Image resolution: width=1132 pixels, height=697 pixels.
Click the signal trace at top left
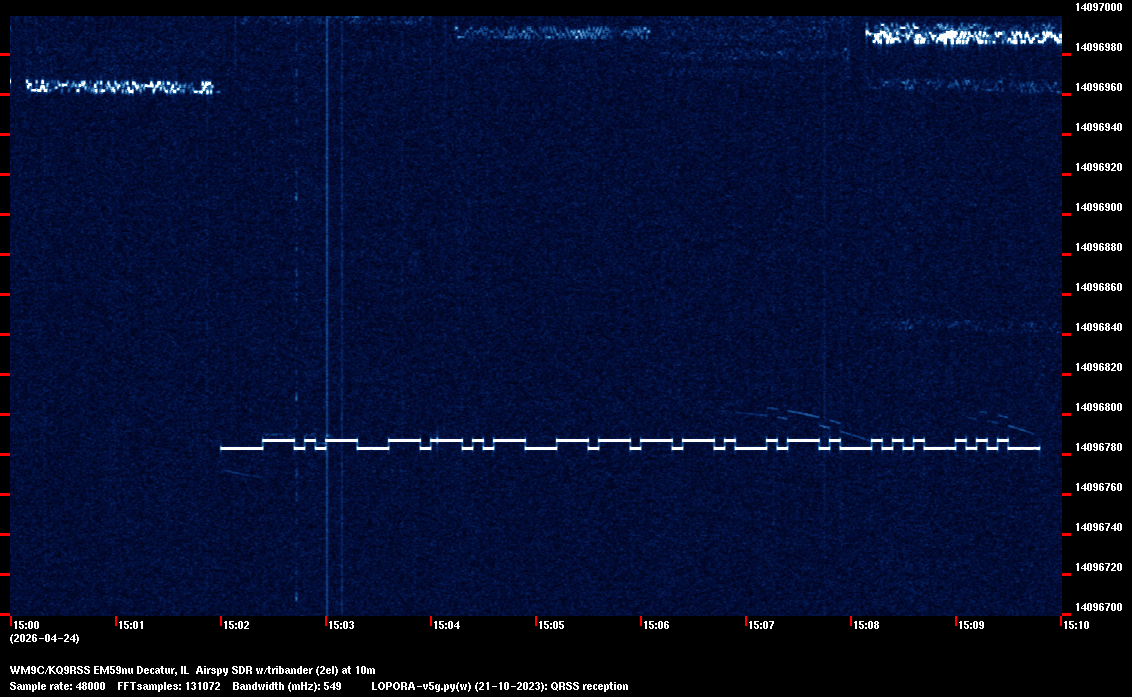(118, 87)
